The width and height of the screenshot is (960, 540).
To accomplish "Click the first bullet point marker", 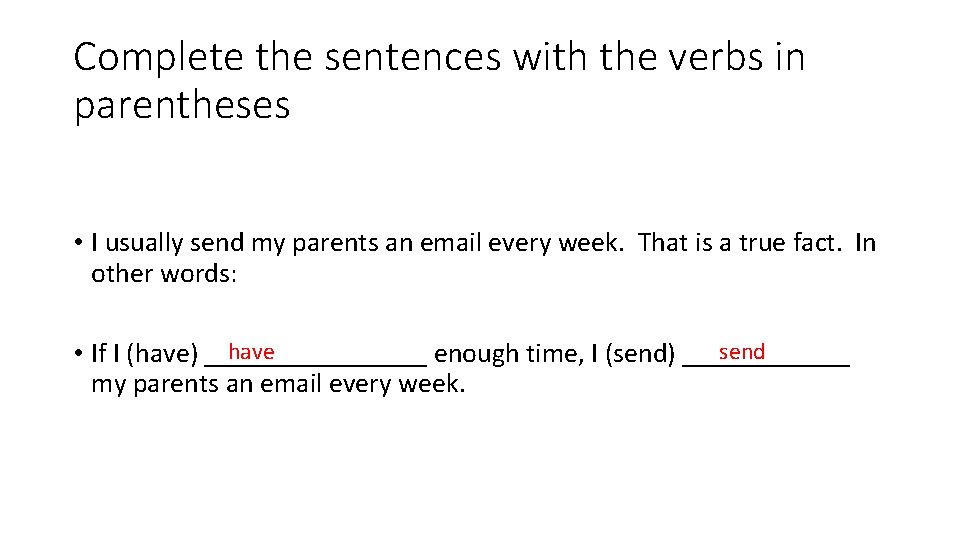I will pos(77,243).
